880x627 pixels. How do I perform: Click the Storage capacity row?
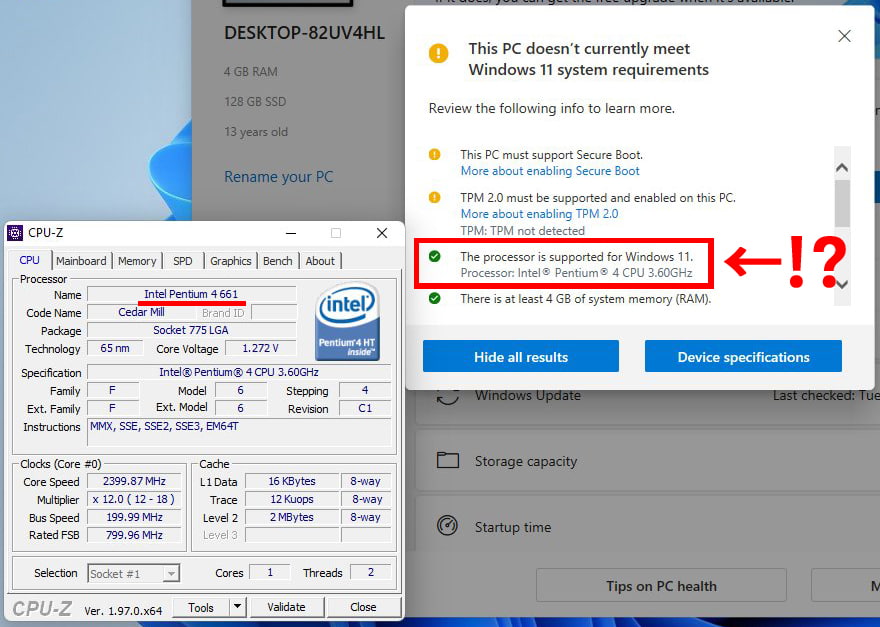tap(648, 461)
